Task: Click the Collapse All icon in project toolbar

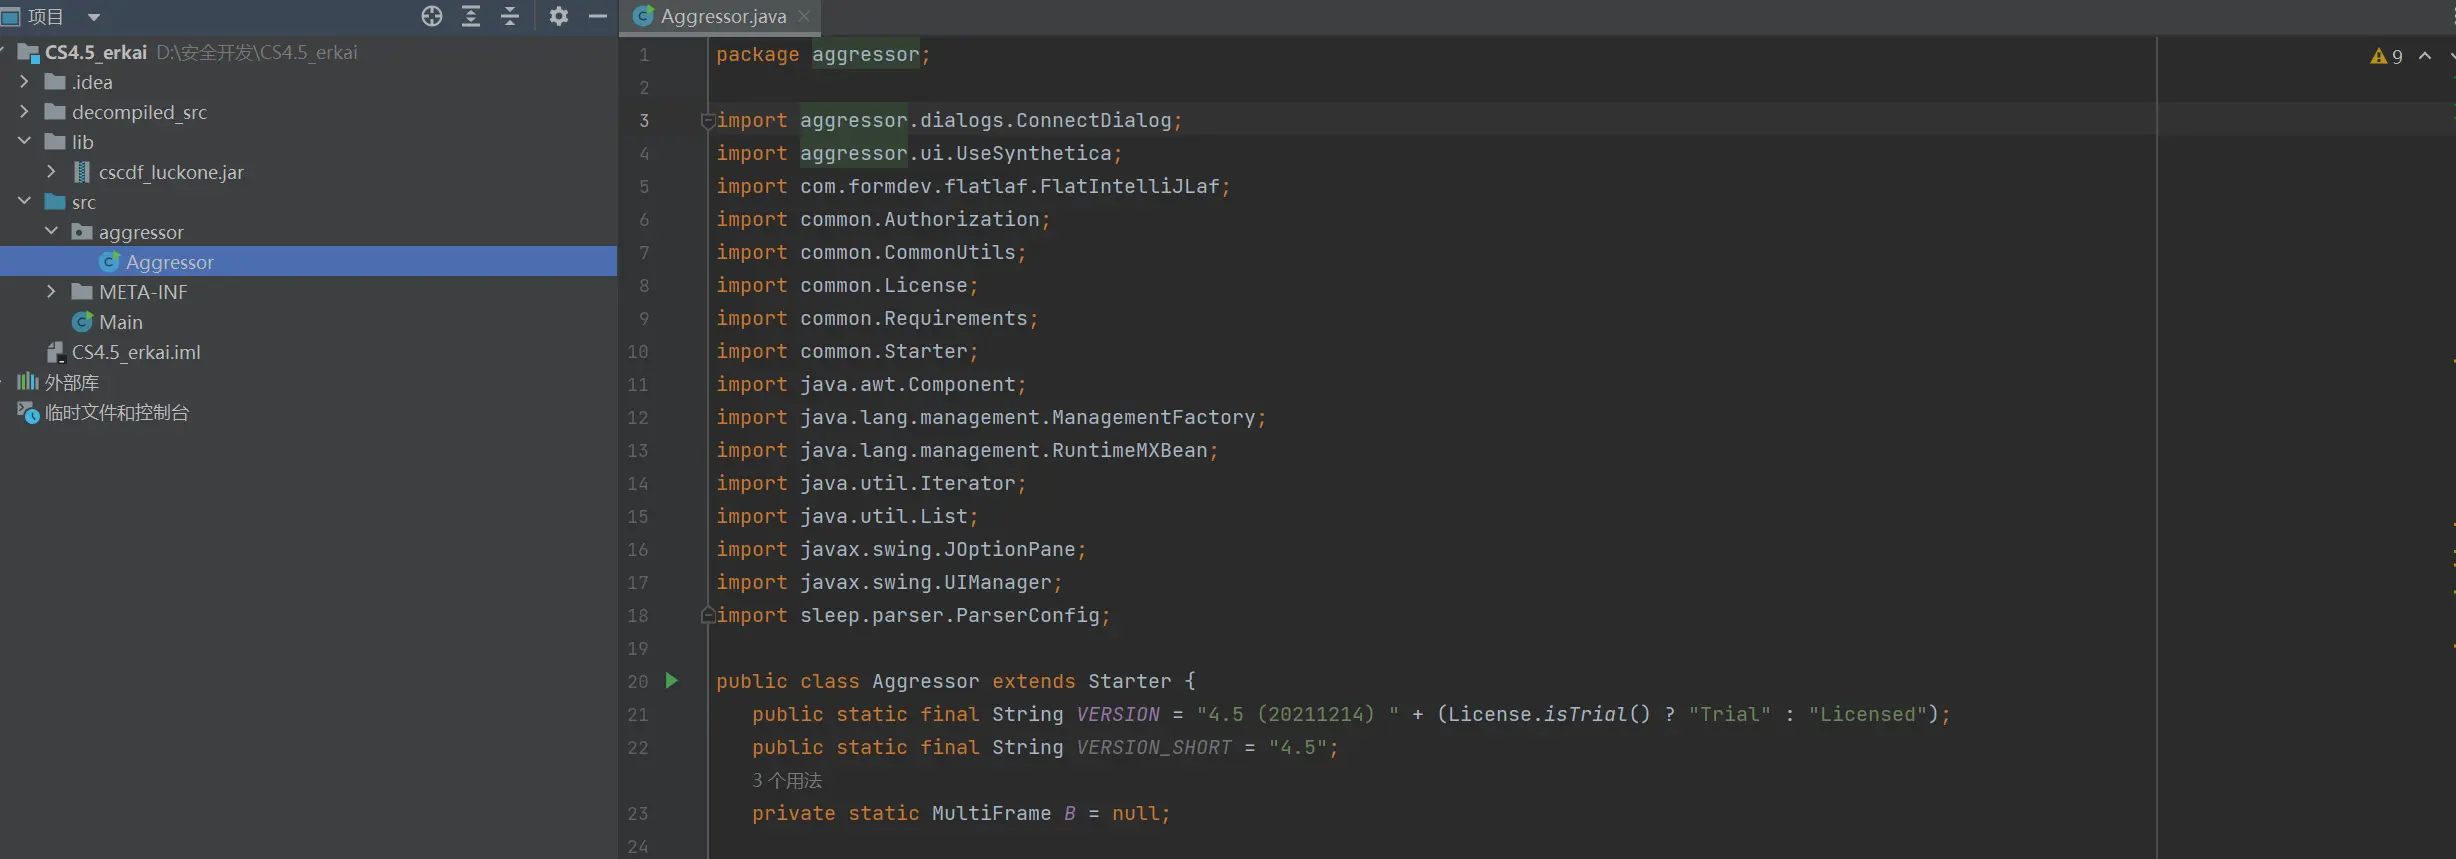Action: click(510, 16)
